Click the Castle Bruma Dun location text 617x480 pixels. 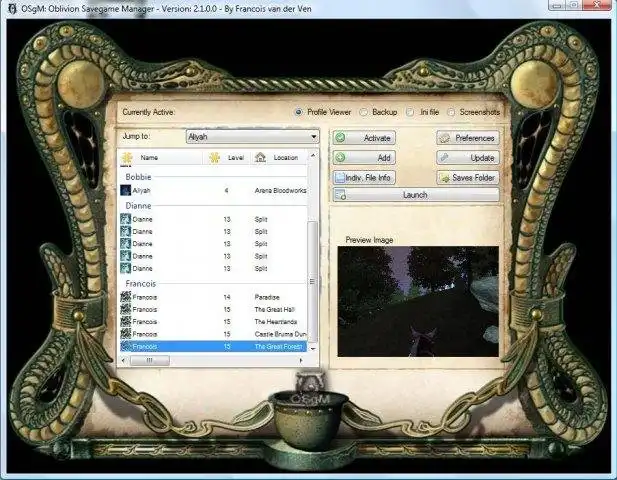coord(280,334)
